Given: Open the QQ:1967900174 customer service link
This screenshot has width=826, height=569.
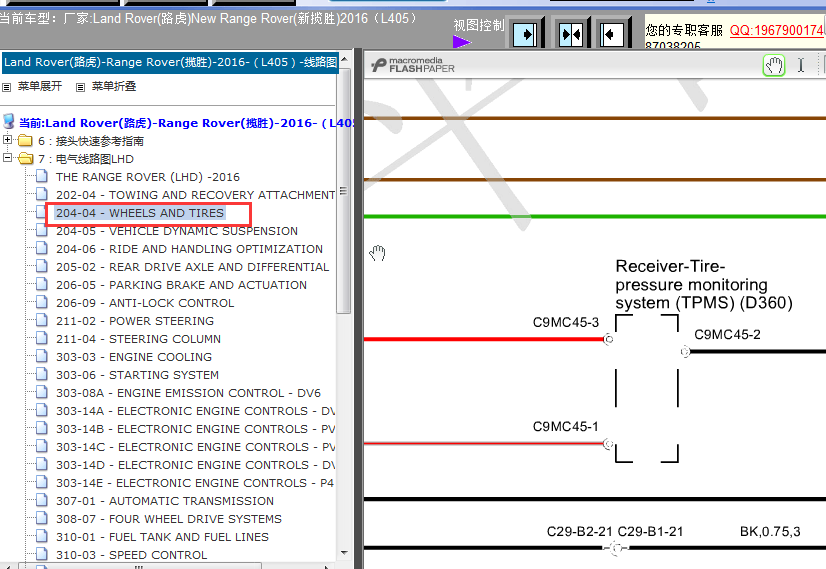Looking at the screenshot, I should pos(776,30).
